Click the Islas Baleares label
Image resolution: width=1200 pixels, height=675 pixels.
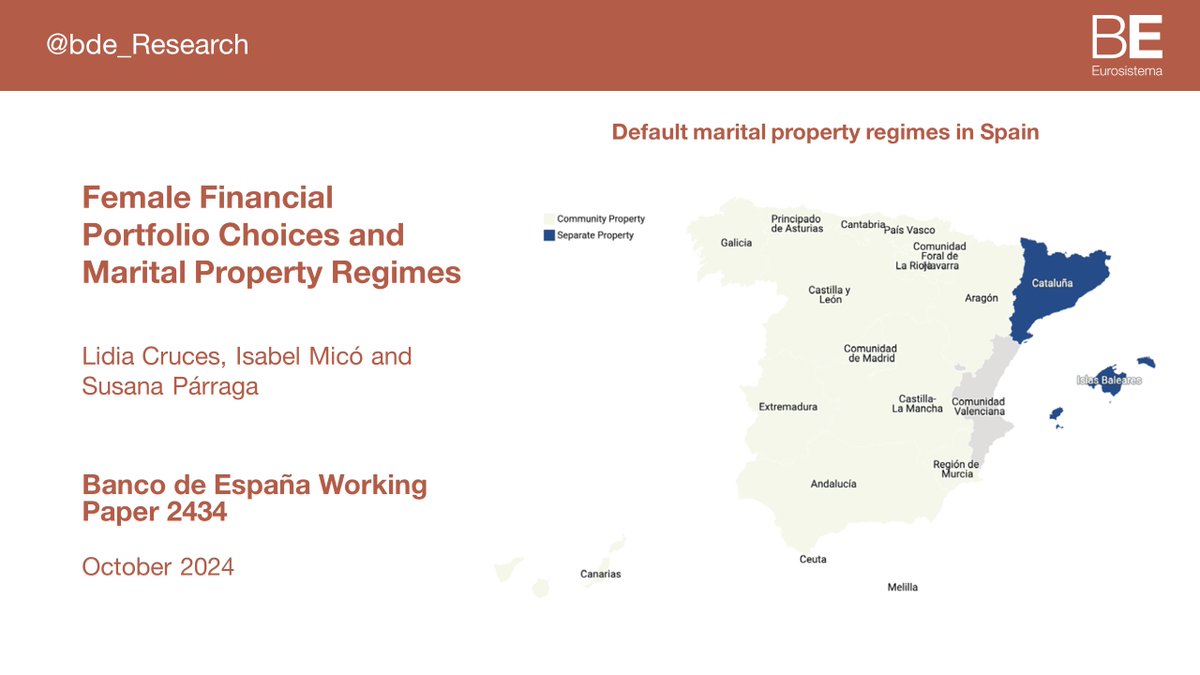point(1109,380)
